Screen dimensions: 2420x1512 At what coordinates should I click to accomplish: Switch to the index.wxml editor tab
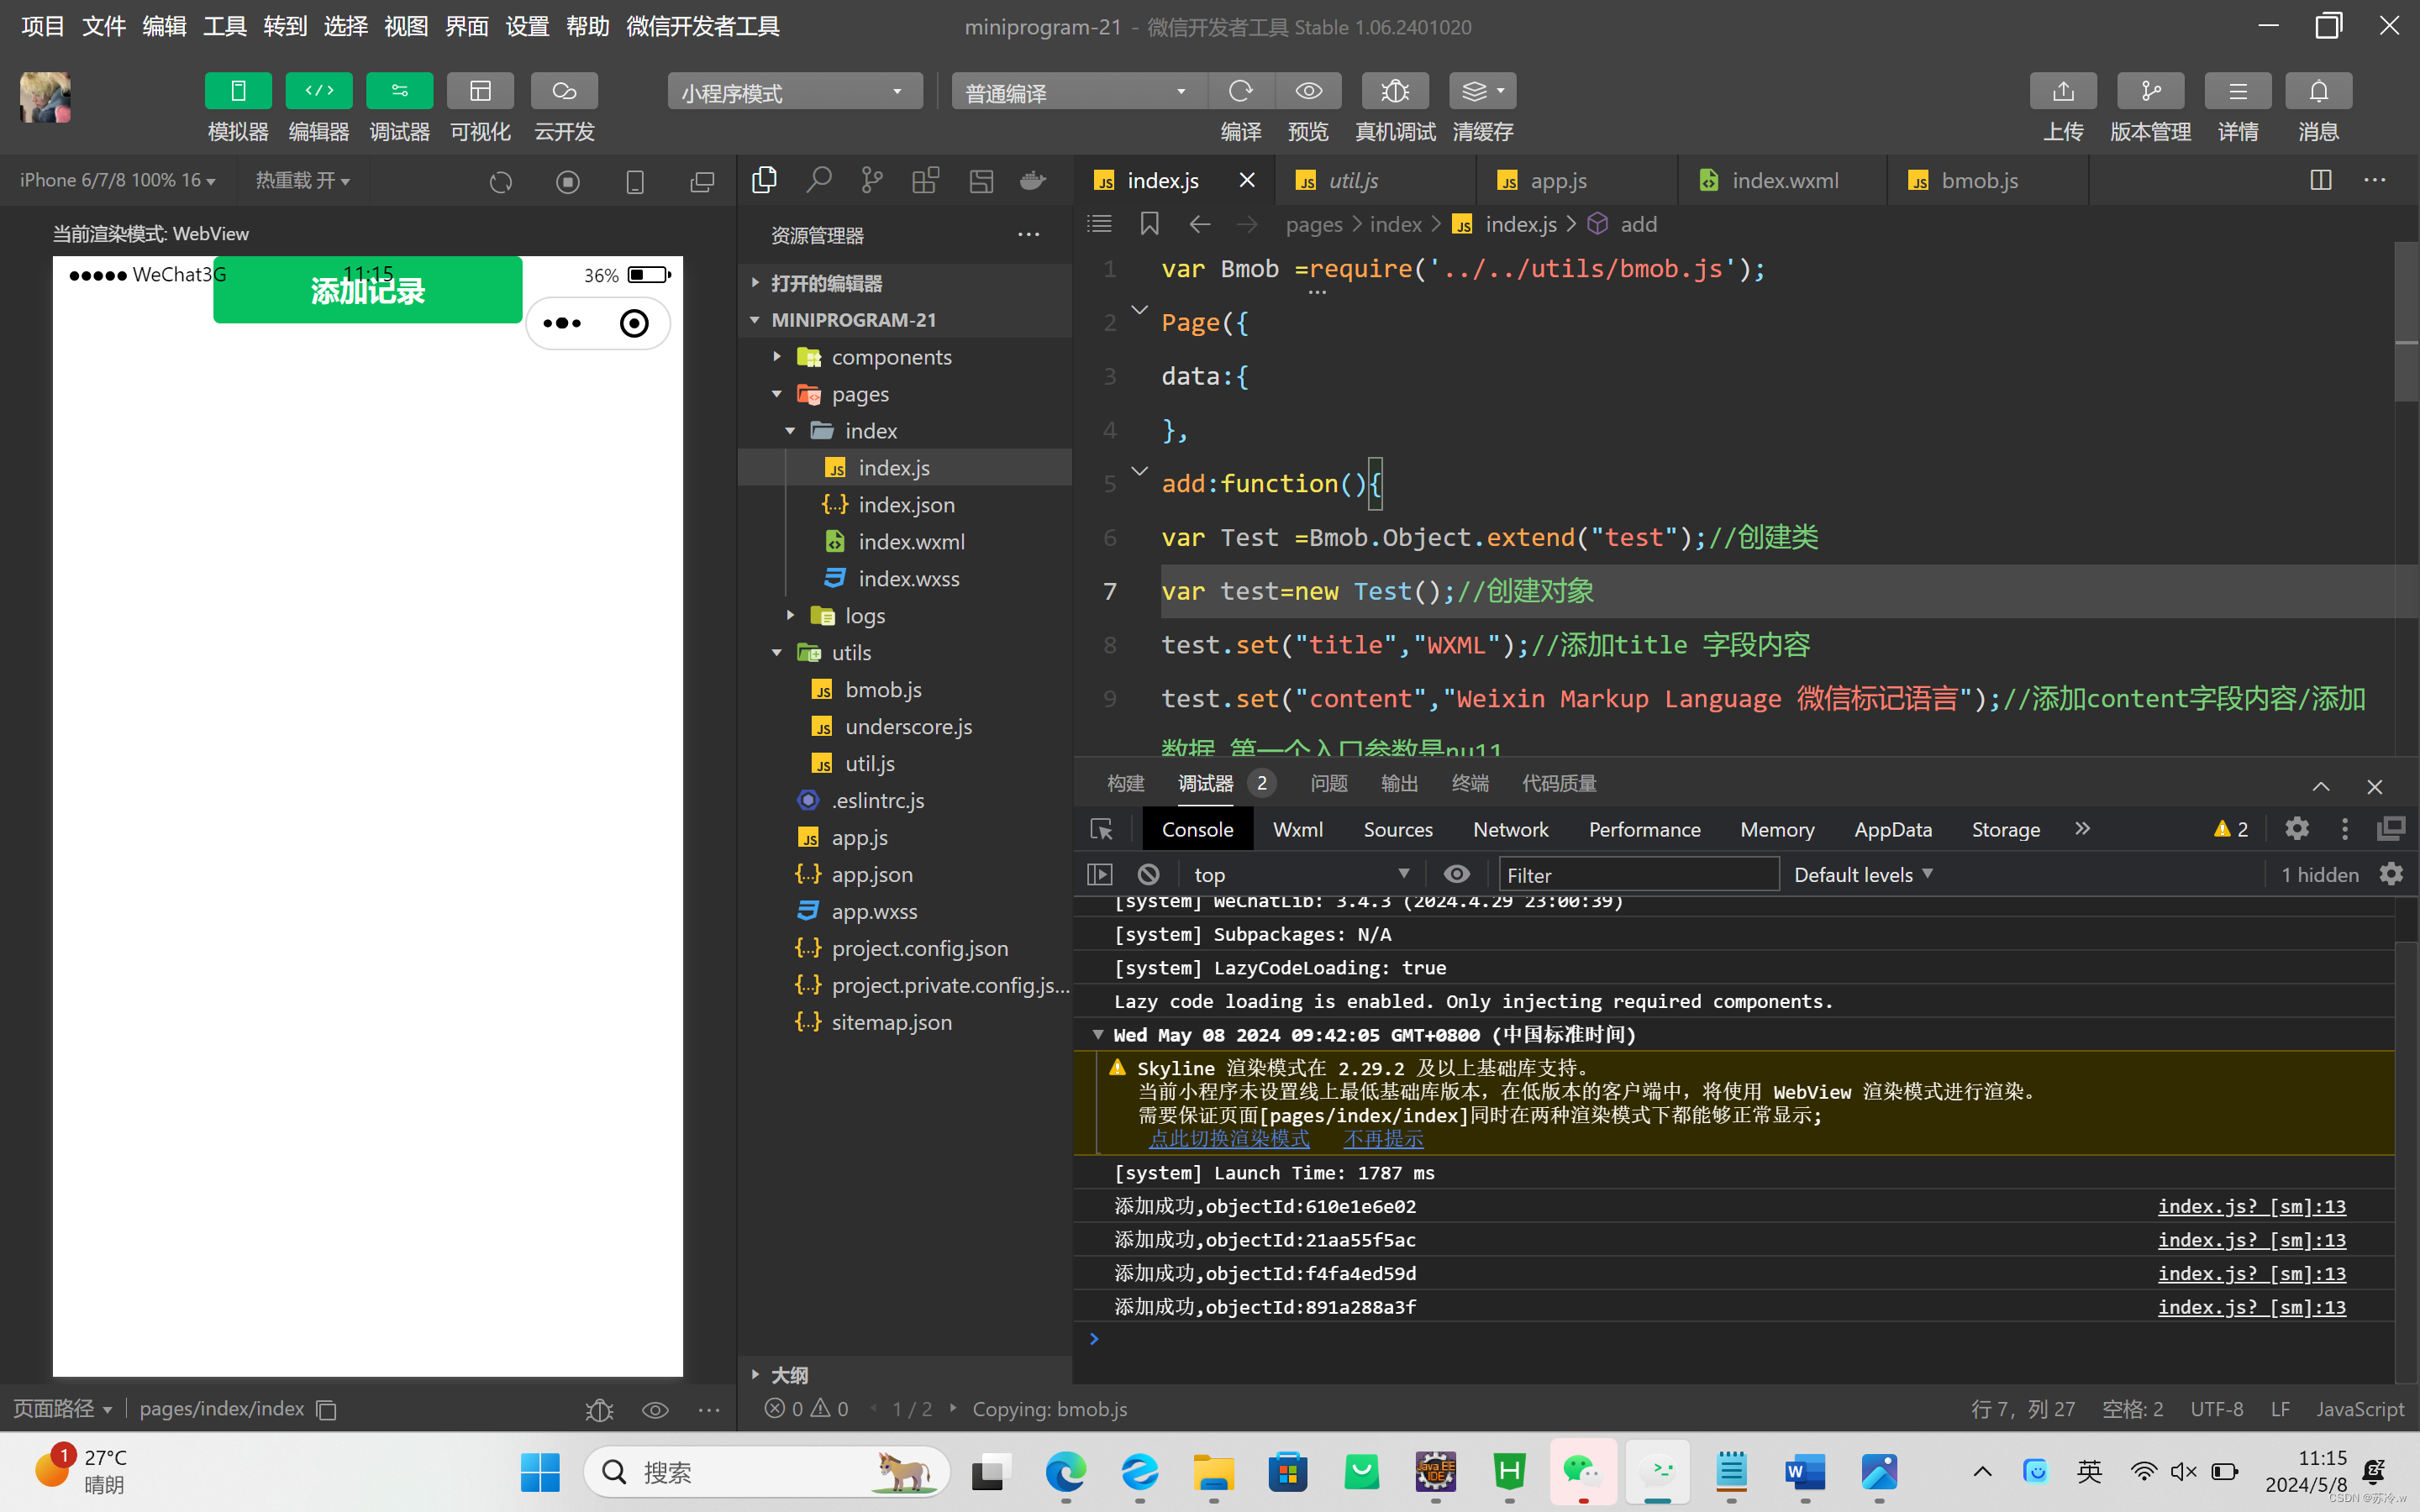pos(1783,180)
